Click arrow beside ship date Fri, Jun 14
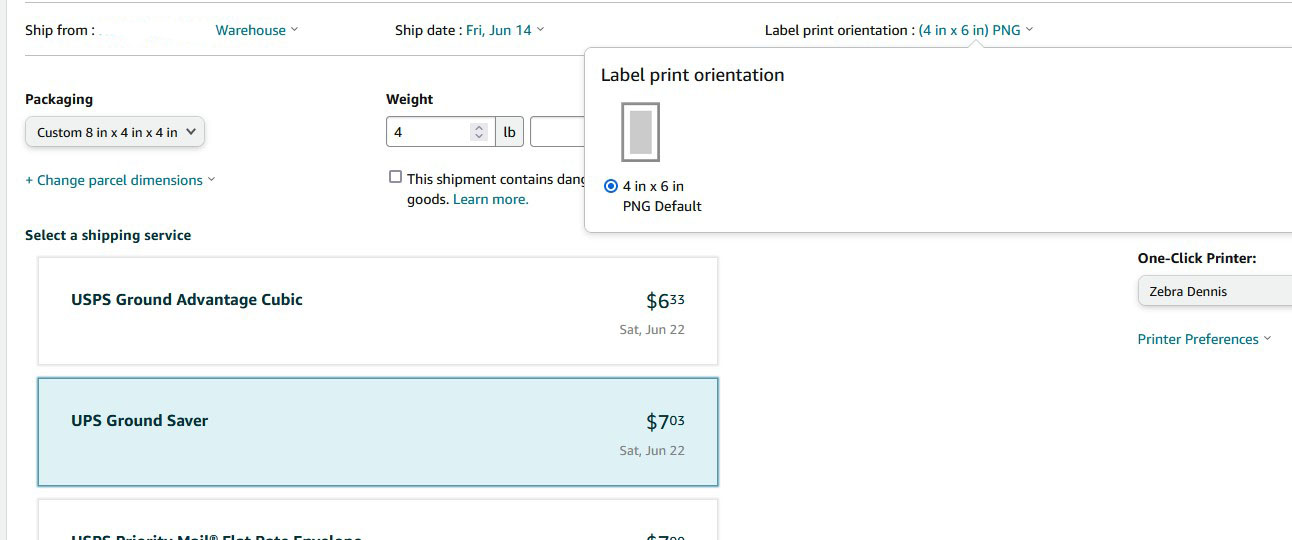This screenshot has height=540, width=1292. pos(540,30)
